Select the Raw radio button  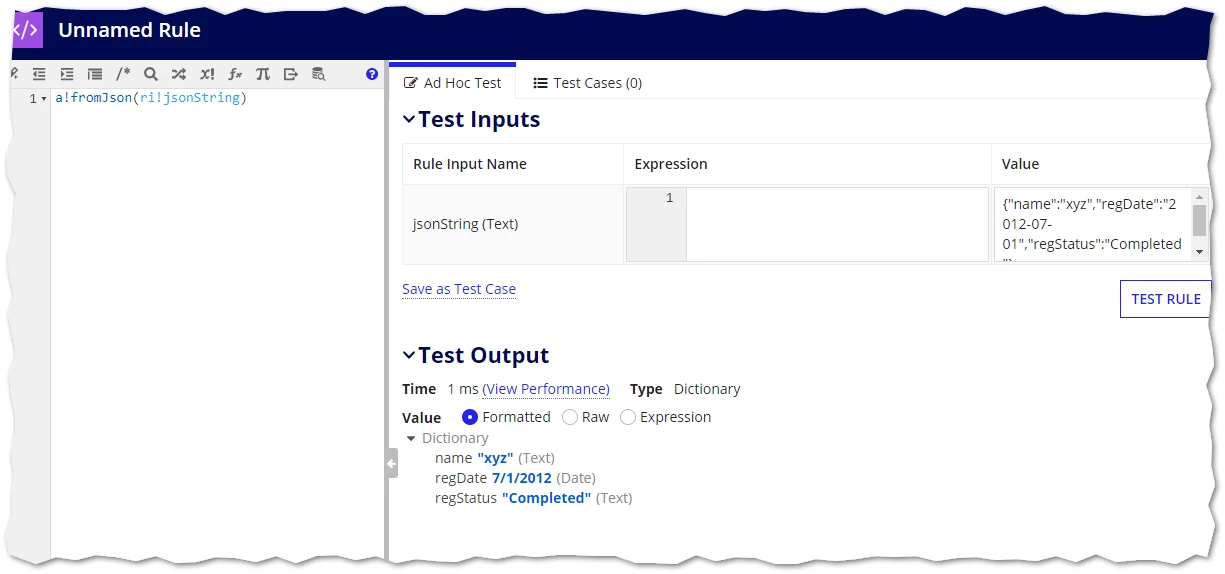[x=570, y=417]
